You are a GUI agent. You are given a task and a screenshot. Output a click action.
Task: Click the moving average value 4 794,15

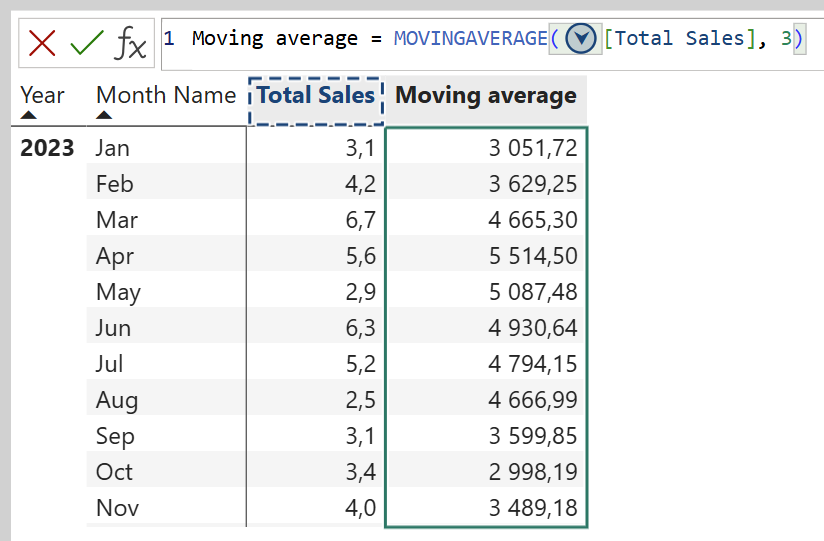pyautogui.click(x=533, y=364)
